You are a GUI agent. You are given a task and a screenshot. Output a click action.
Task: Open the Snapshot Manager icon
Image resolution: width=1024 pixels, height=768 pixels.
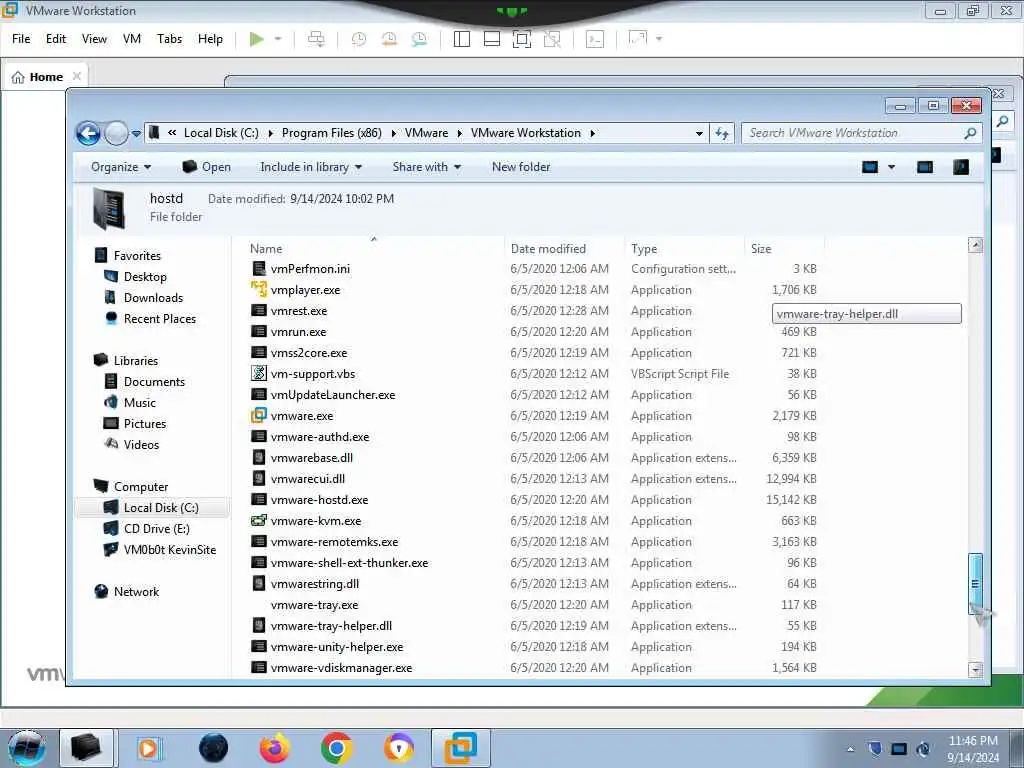point(419,39)
